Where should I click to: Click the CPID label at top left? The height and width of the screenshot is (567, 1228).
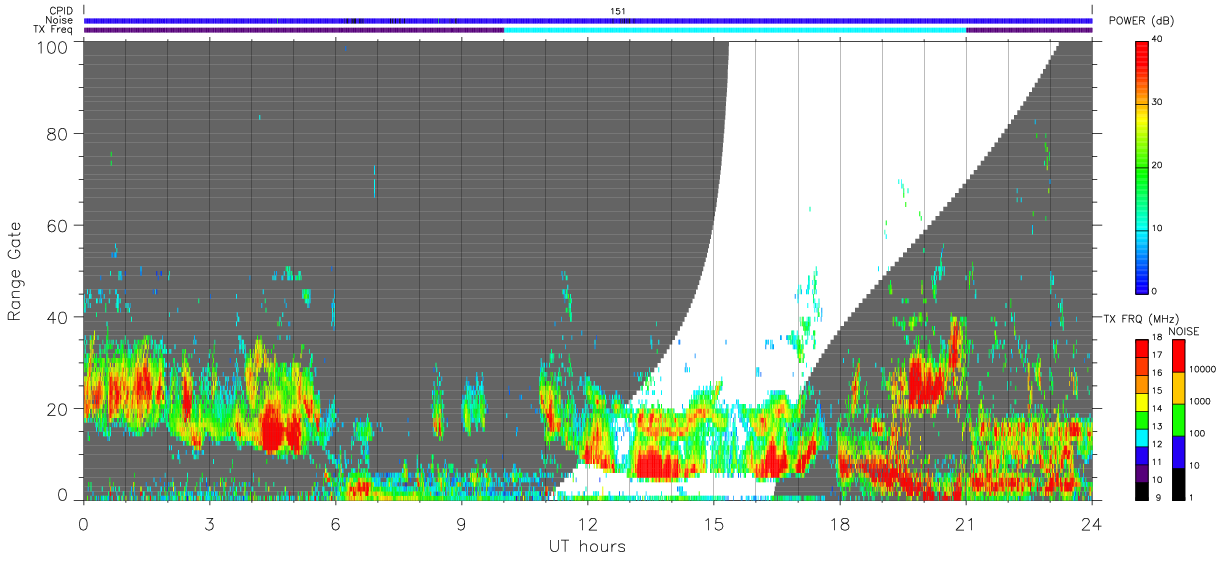60,11
